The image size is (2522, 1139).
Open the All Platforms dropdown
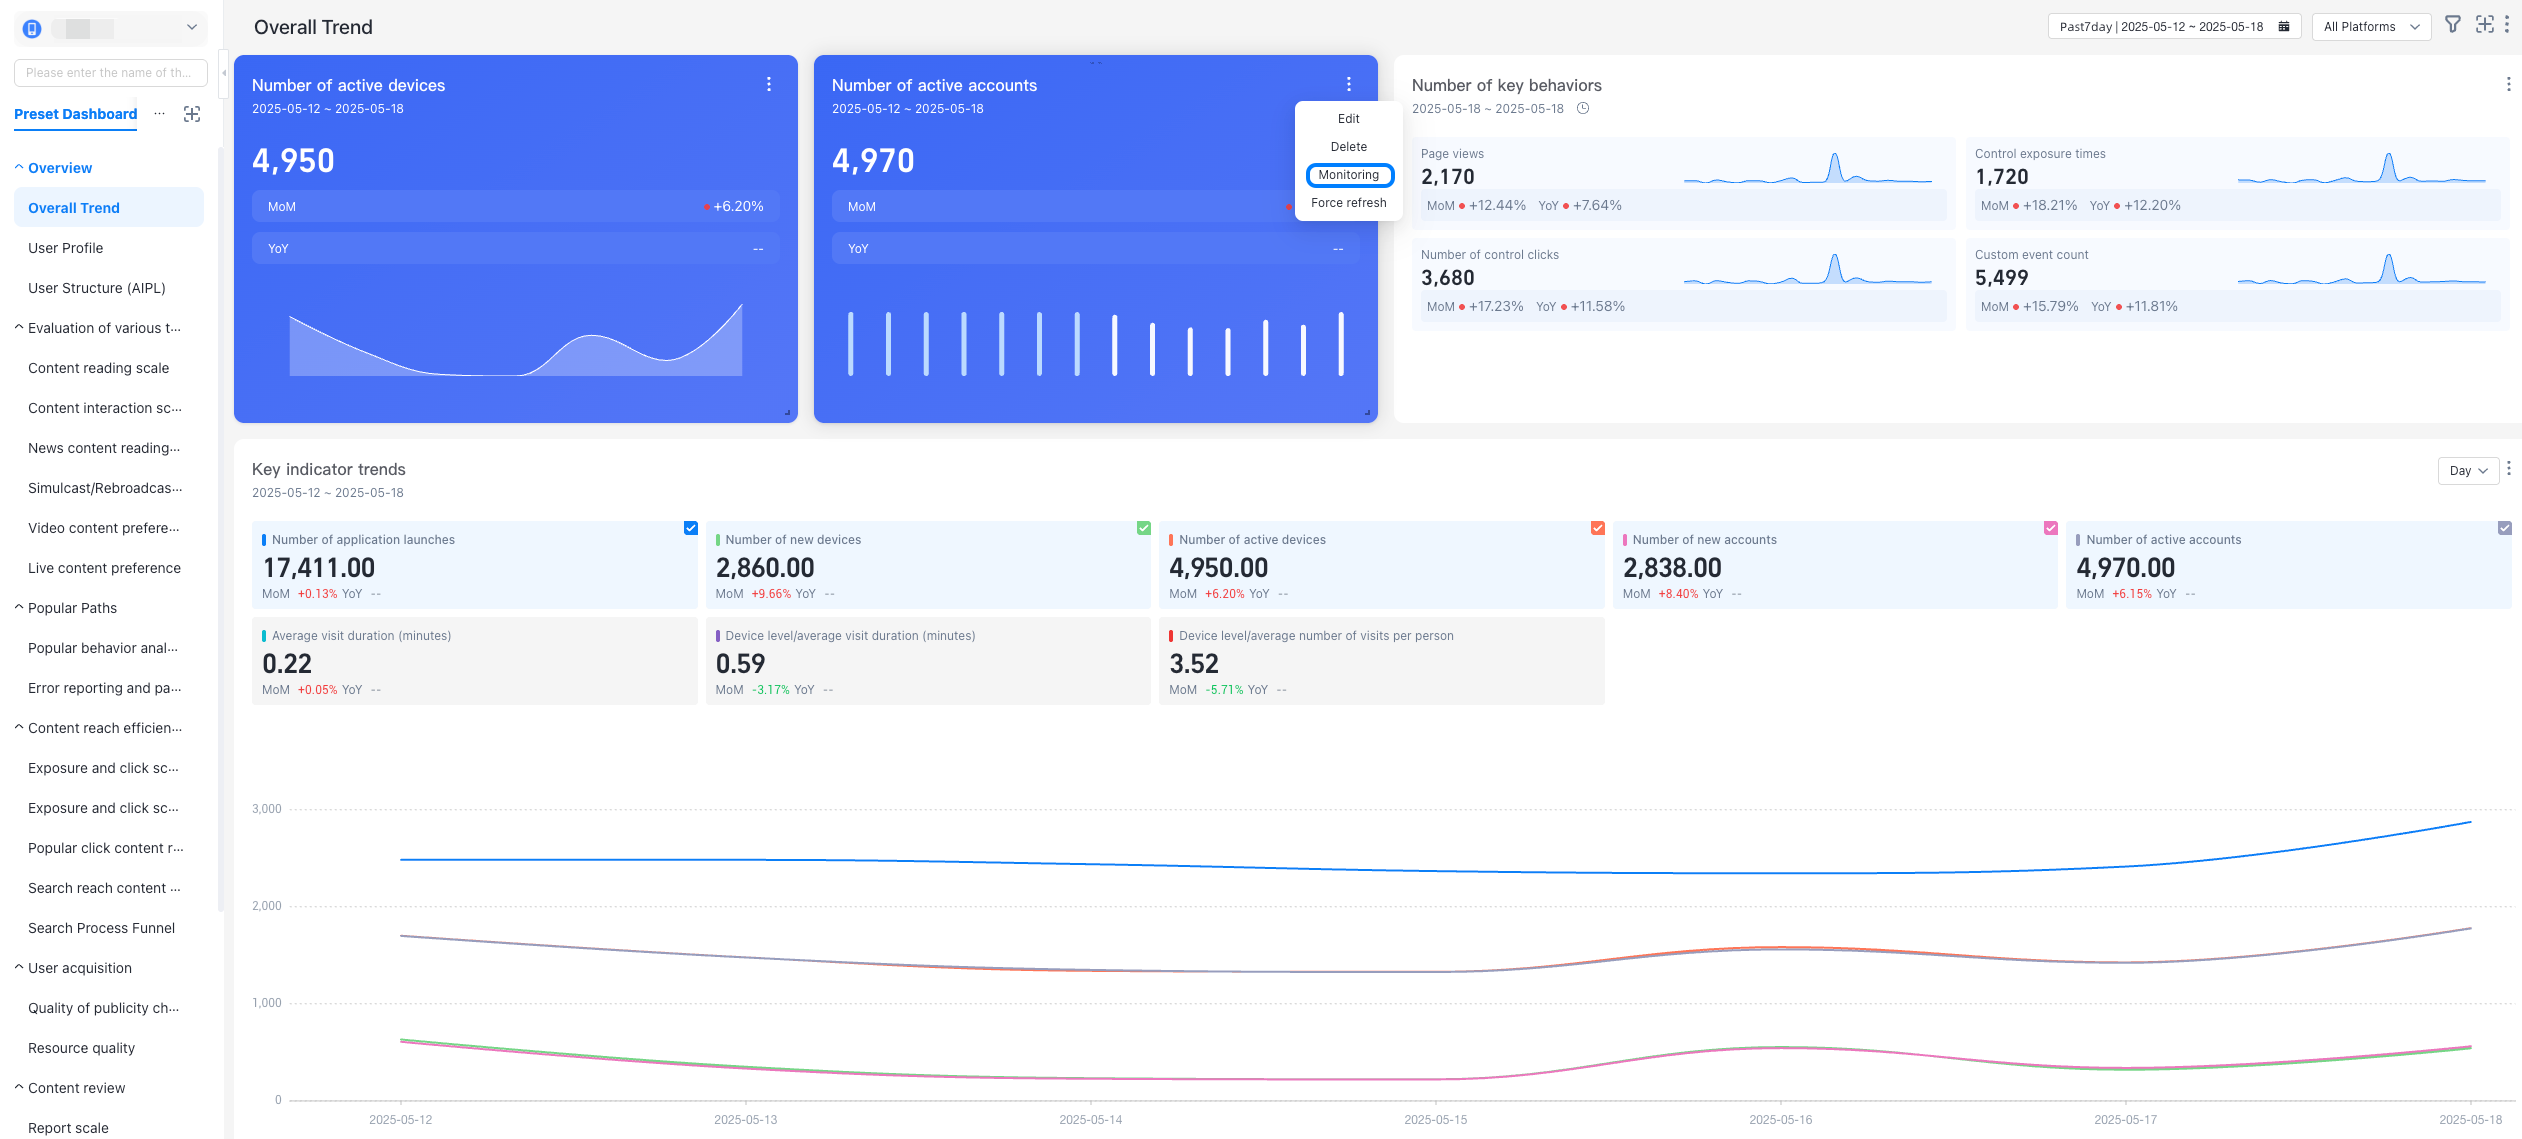coord(2371,27)
